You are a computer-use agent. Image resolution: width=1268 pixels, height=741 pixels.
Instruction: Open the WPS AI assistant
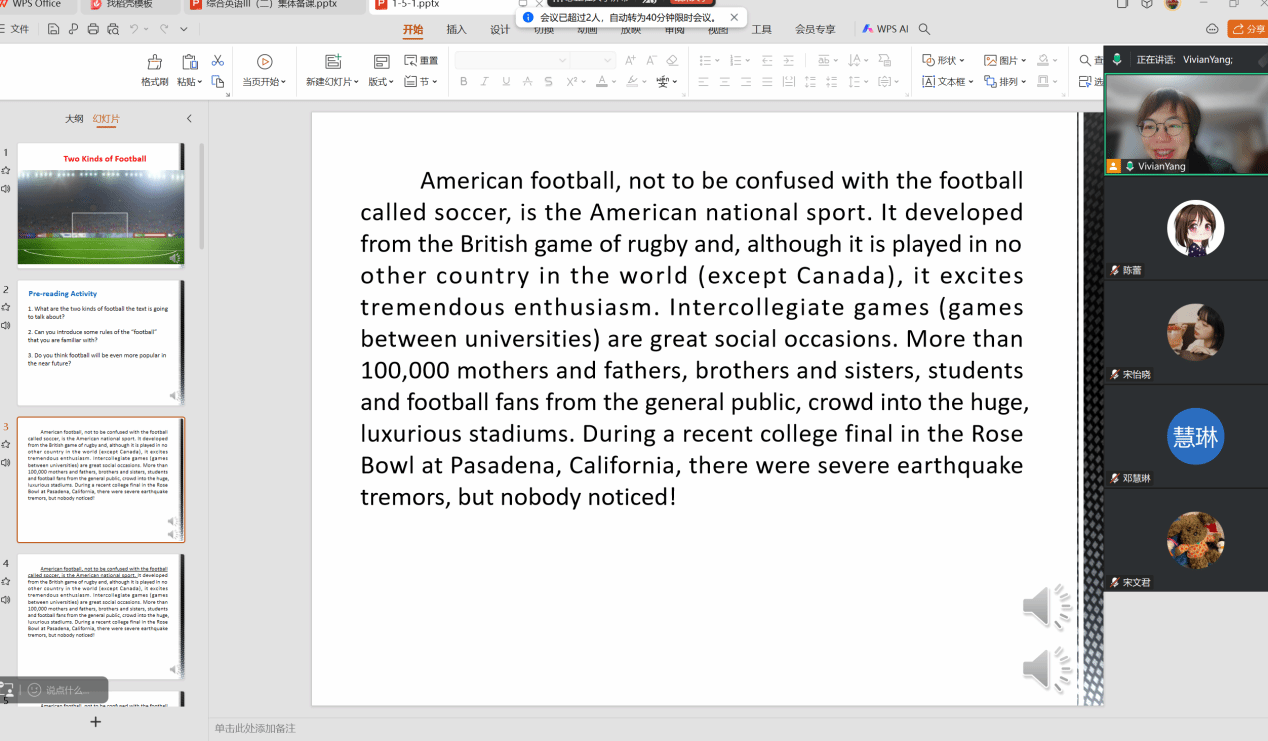click(x=885, y=30)
